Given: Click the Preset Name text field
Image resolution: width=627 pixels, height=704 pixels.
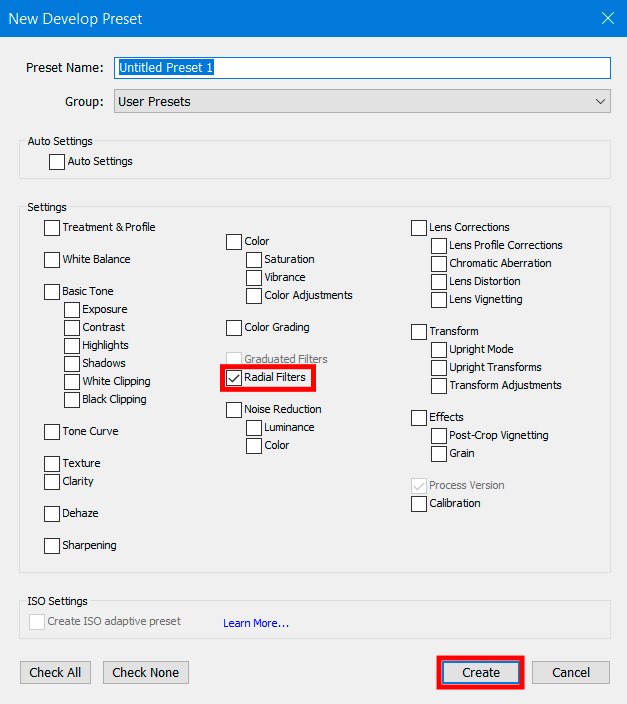Looking at the screenshot, I should click(361, 68).
